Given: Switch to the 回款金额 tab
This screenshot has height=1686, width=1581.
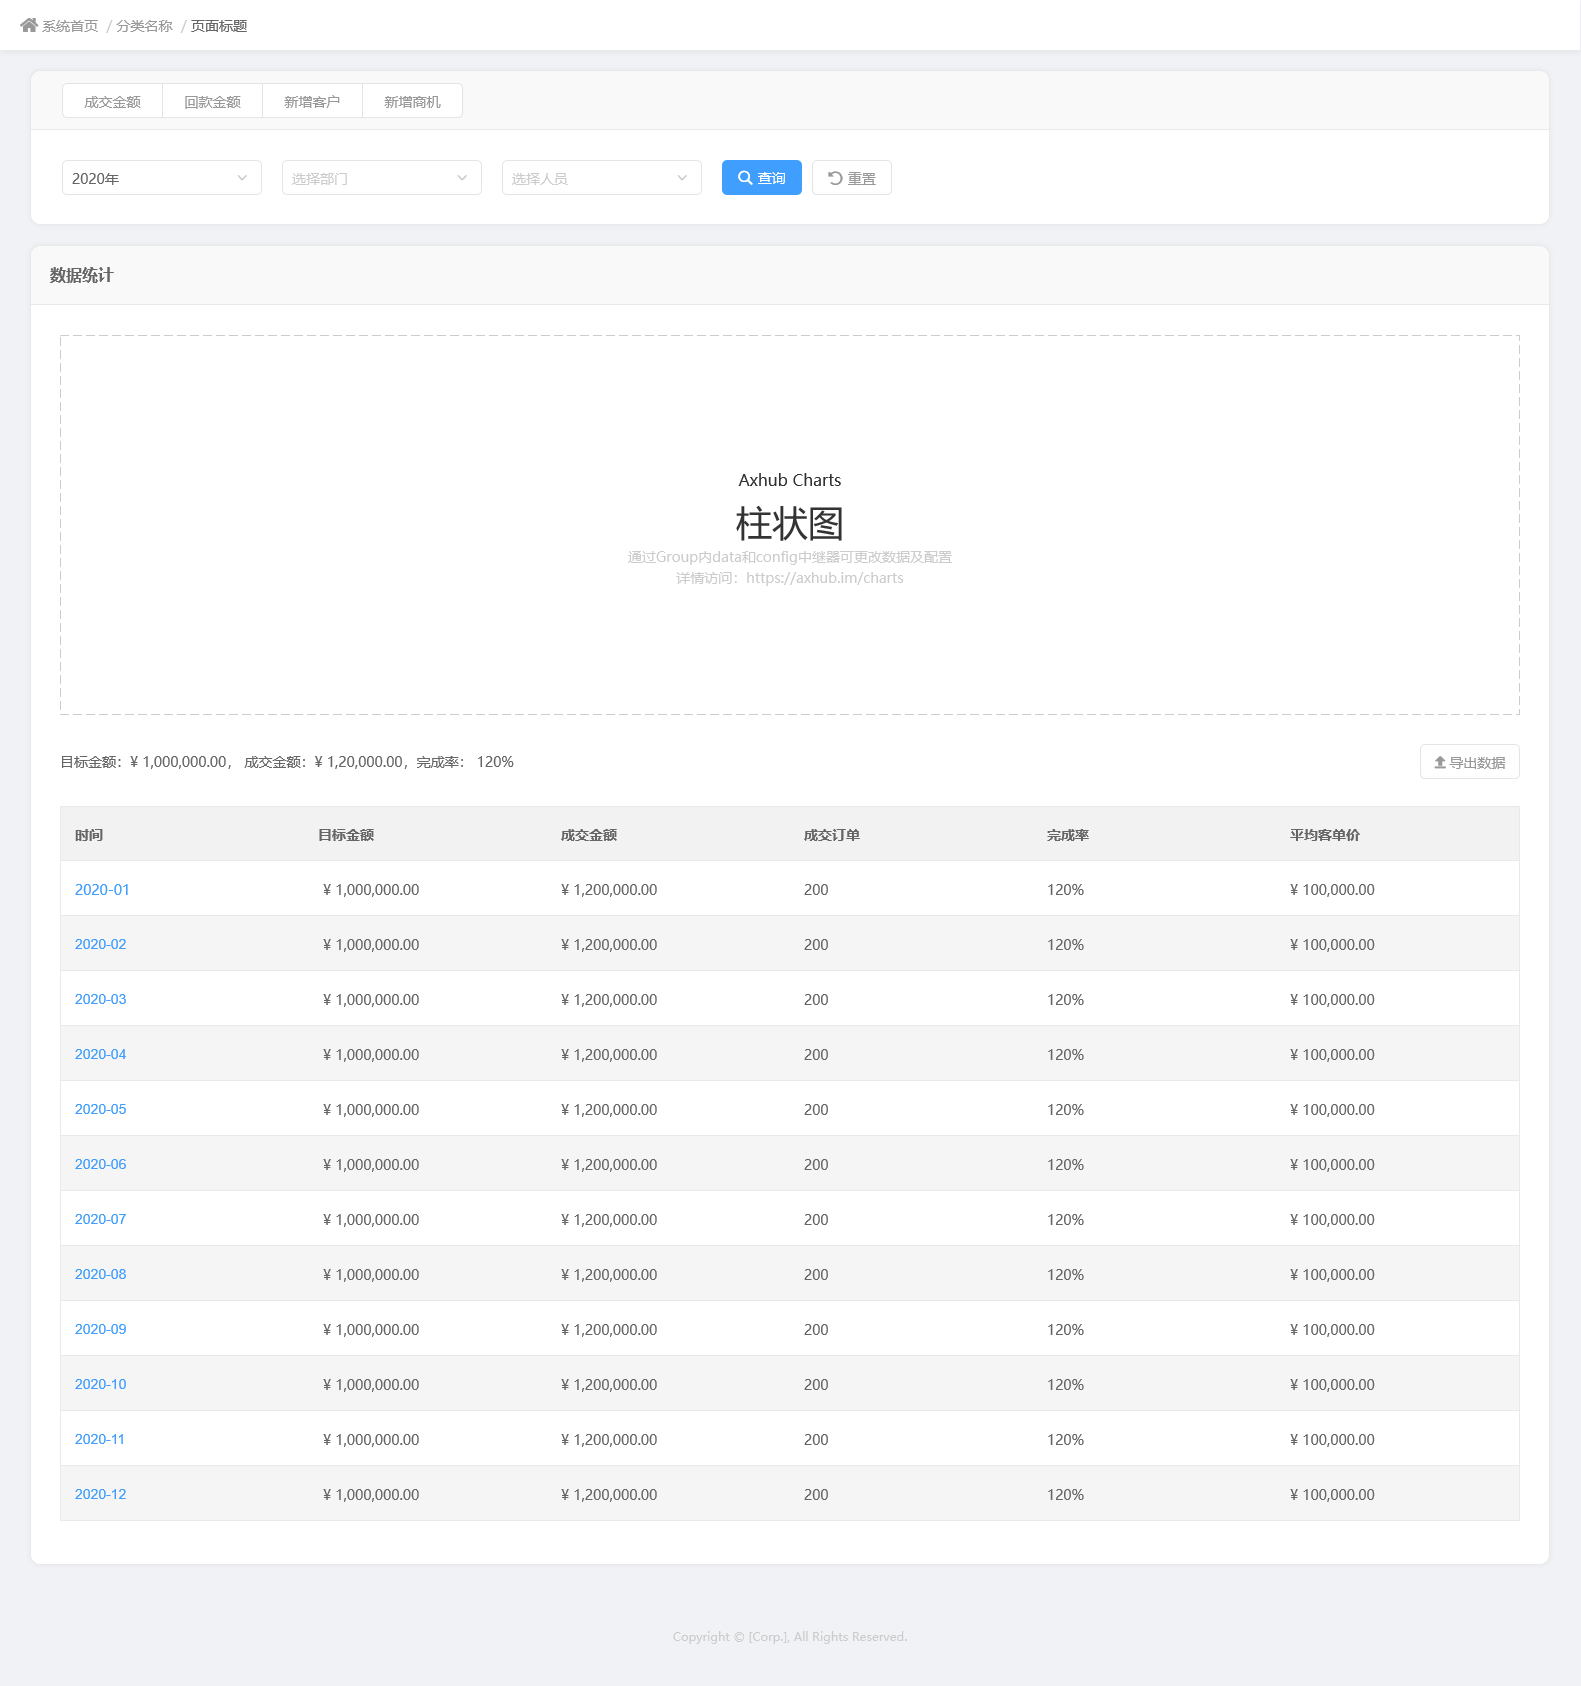Looking at the screenshot, I should click(212, 101).
